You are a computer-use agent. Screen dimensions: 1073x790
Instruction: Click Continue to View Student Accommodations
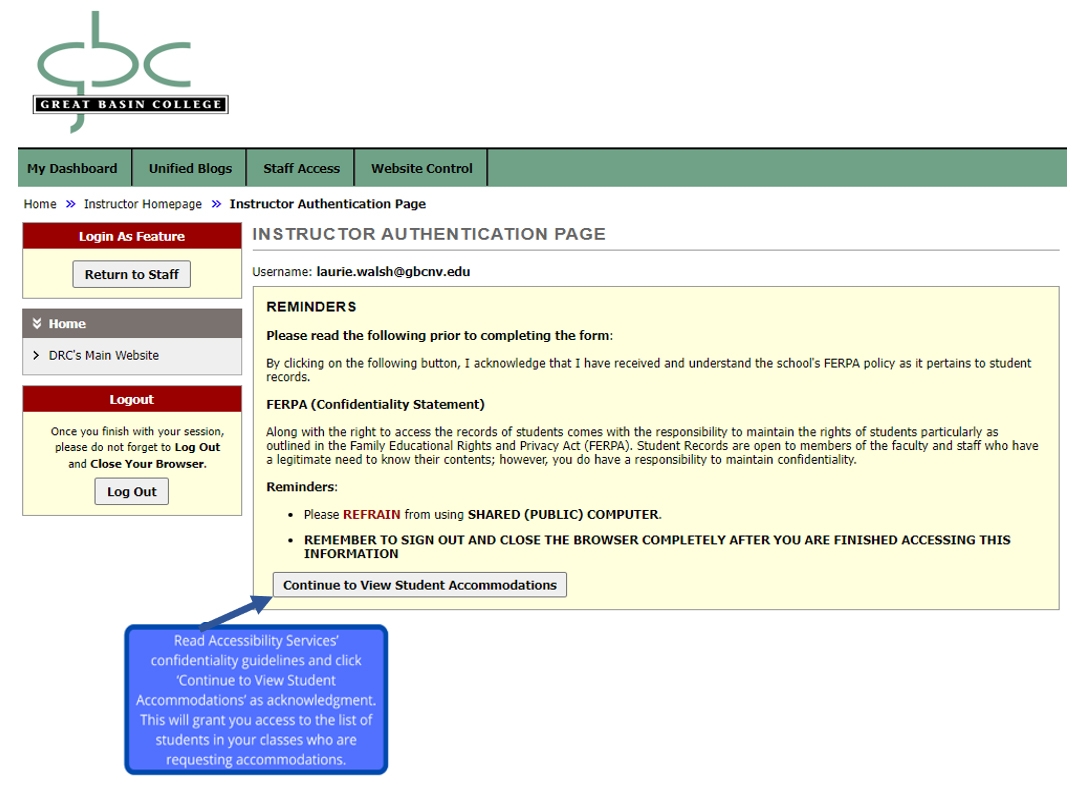[x=419, y=585]
